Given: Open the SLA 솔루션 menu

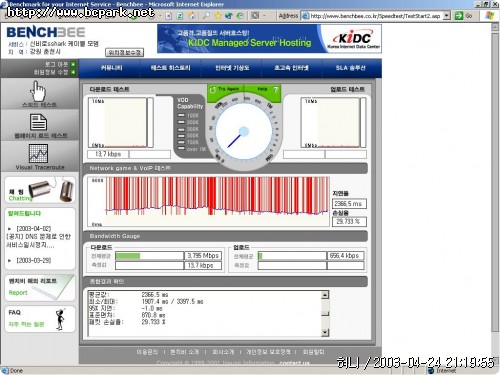Looking at the screenshot, I should click(350, 68).
